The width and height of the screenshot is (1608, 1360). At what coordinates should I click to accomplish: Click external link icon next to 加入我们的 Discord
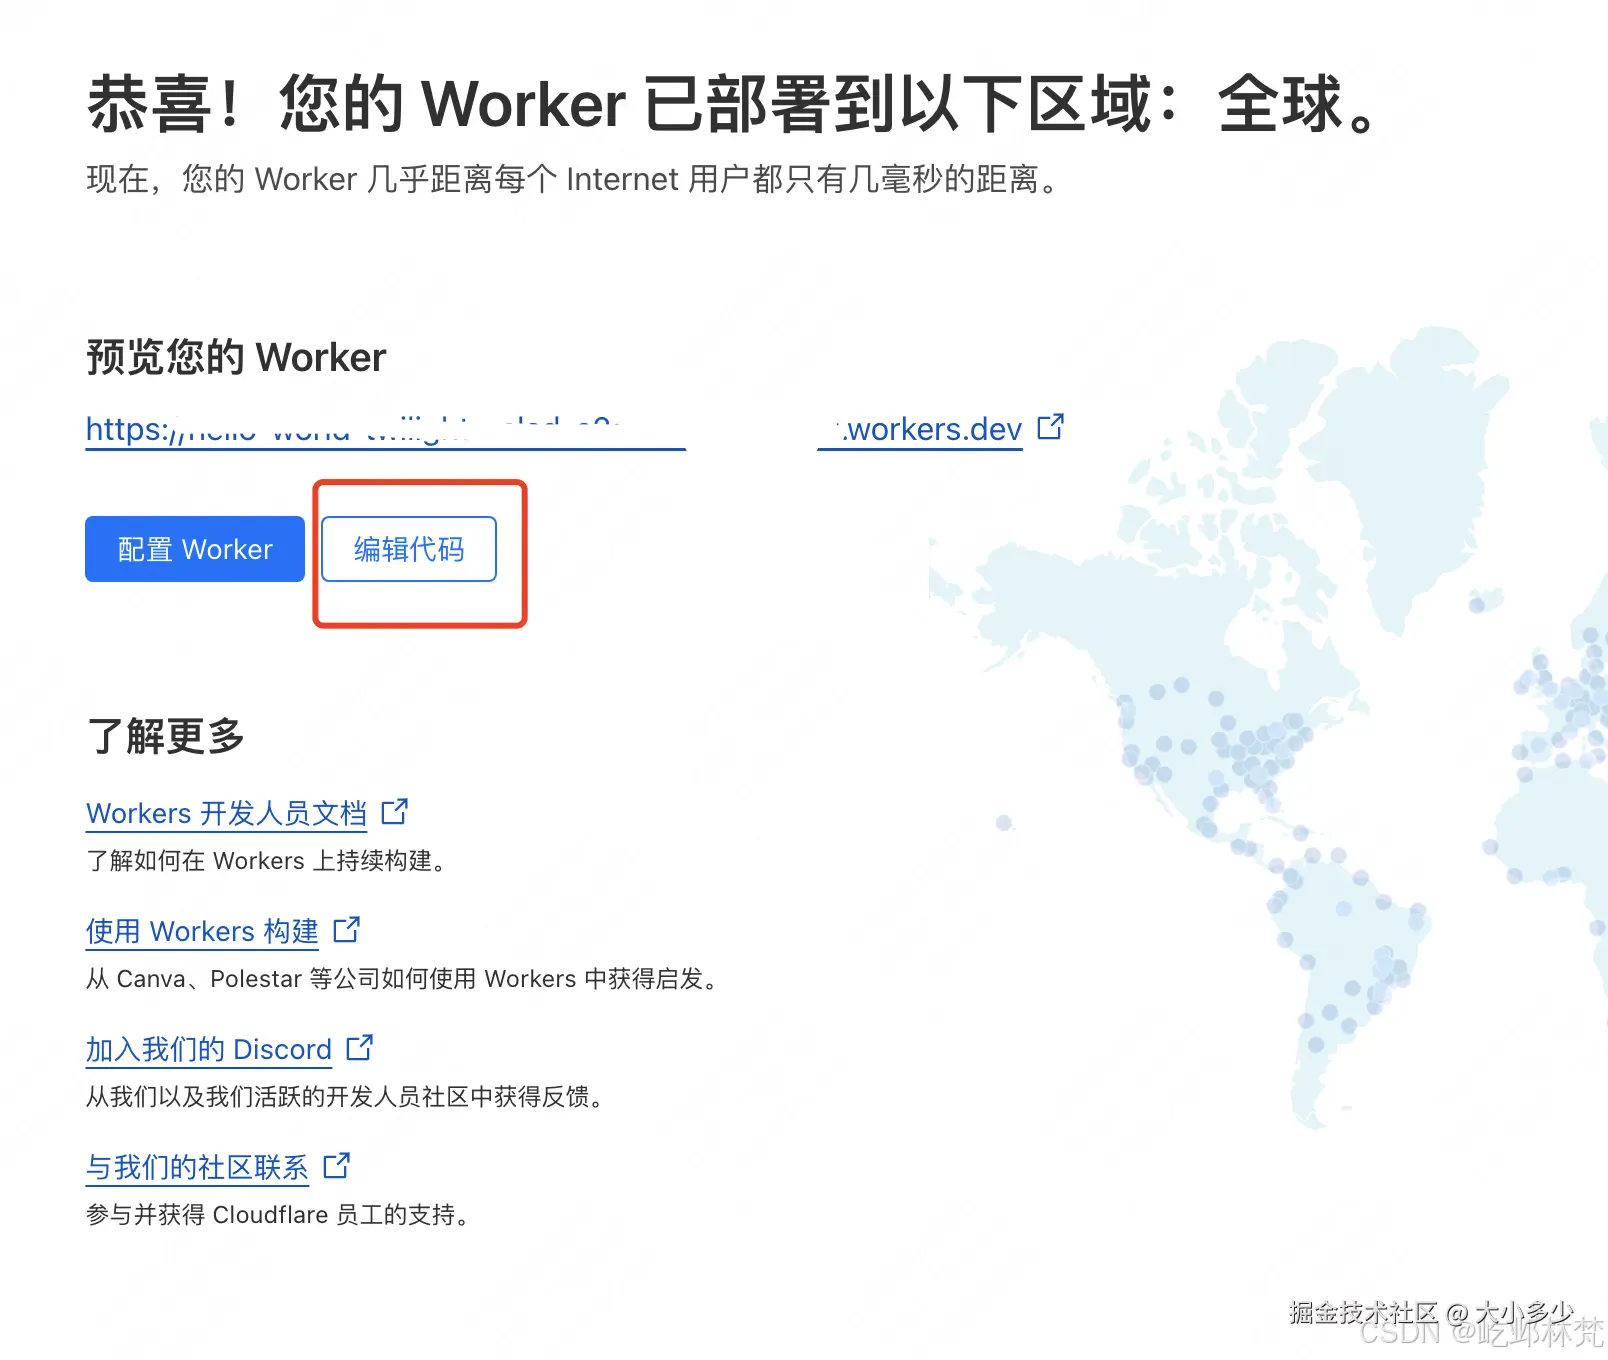coord(359,1048)
